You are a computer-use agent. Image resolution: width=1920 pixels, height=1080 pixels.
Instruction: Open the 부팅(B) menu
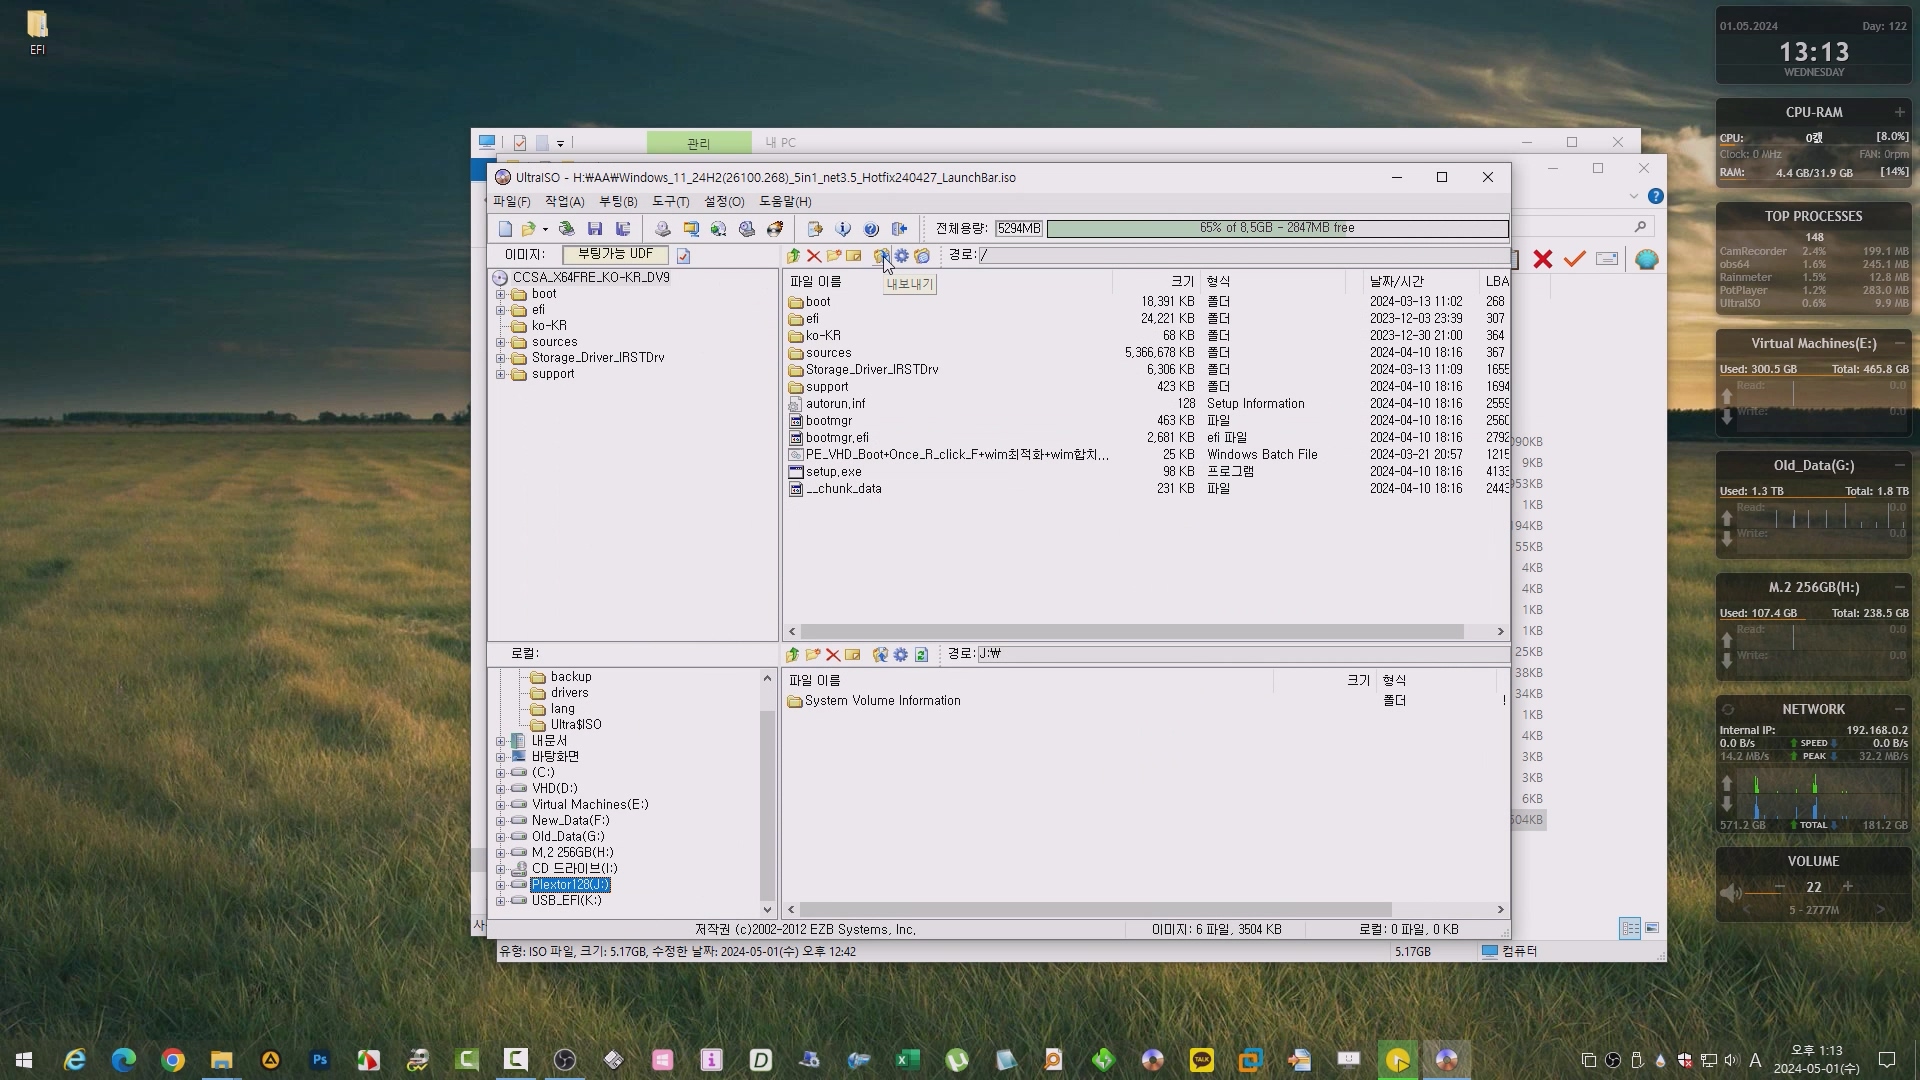pyautogui.click(x=618, y=202)
